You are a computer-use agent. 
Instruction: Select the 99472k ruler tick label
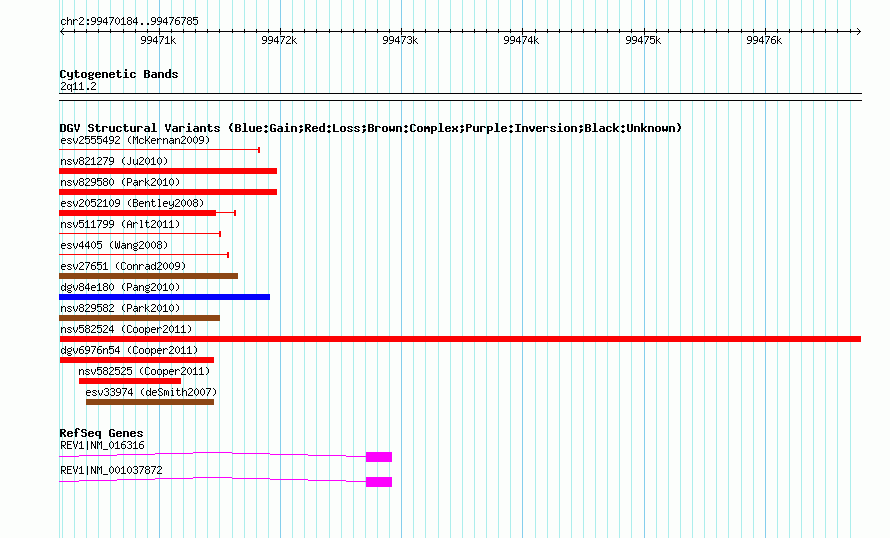coord(279,40)
